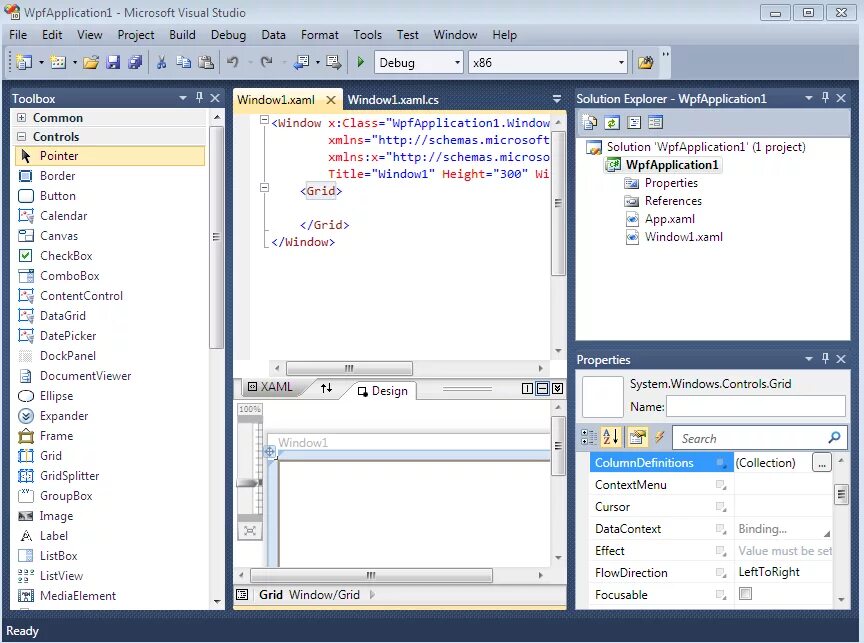Viewport: 864px width, 643px height.
Task: Open App.xaml in Solution Explorer
Action: click(x=669, y=219)
